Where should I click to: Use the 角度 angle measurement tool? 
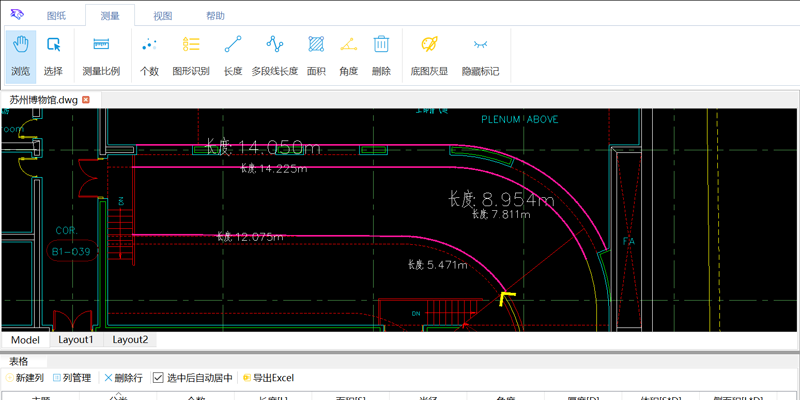tap(348, 55)
